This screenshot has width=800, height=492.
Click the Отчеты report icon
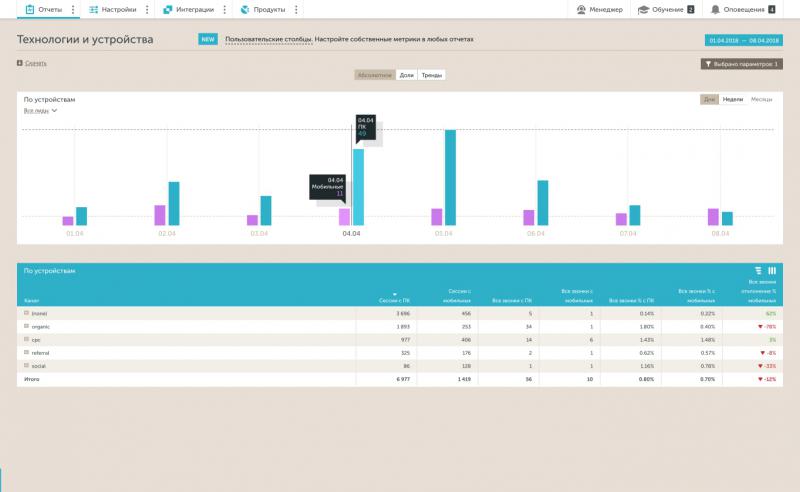29,9
